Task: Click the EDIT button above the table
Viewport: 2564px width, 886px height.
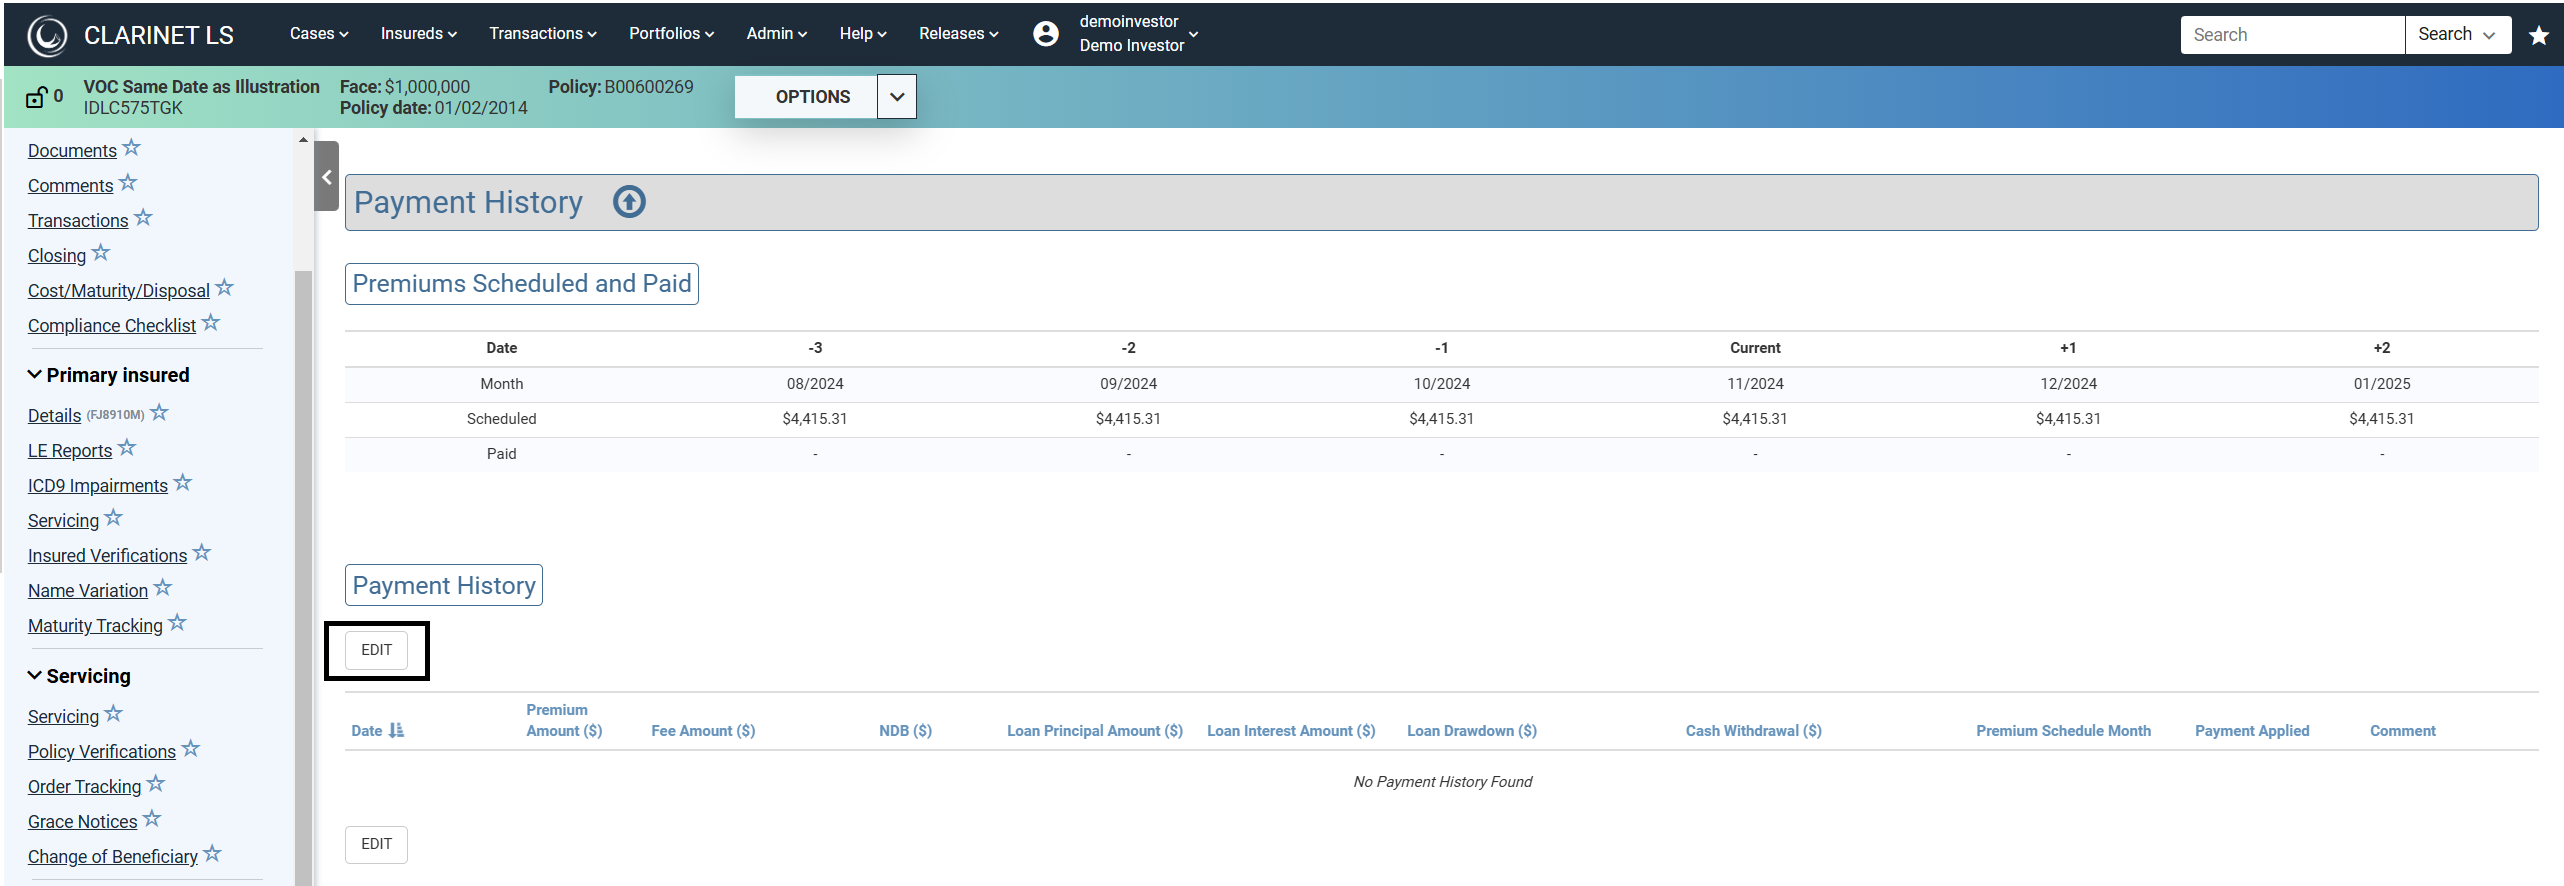Action: pyautogui.click(x=376, y=650)
